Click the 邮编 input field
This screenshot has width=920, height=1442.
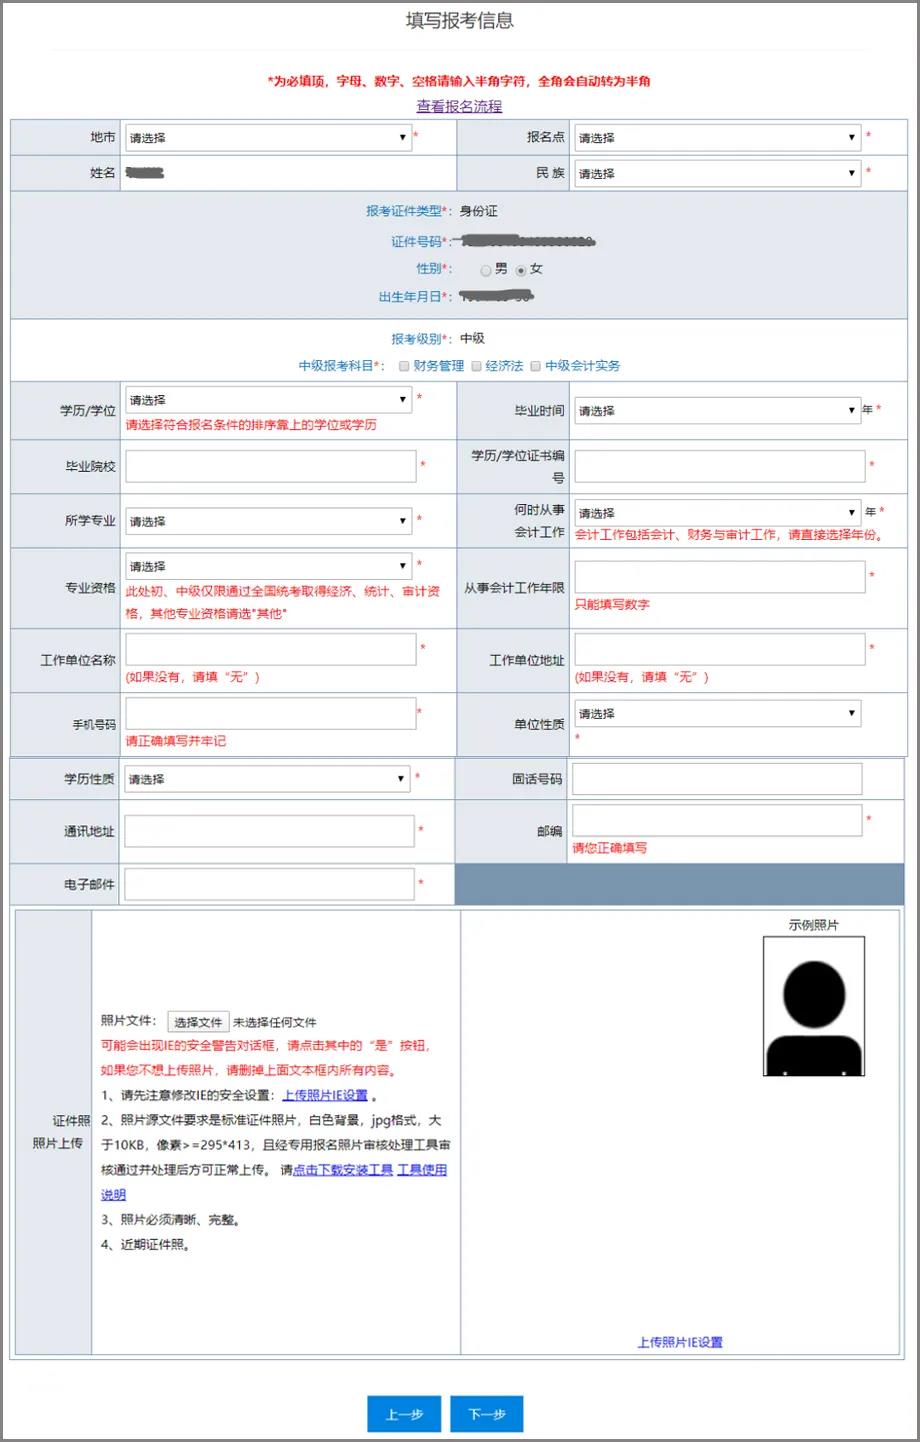tap(716, 820)
